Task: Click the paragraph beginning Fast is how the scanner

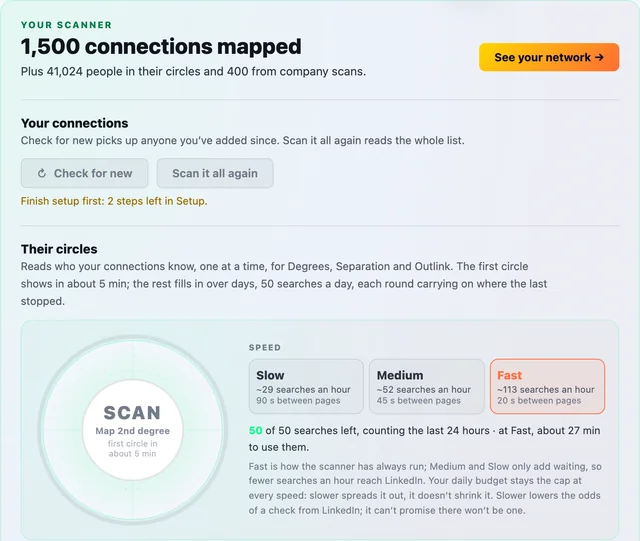Action: (424, 488)
